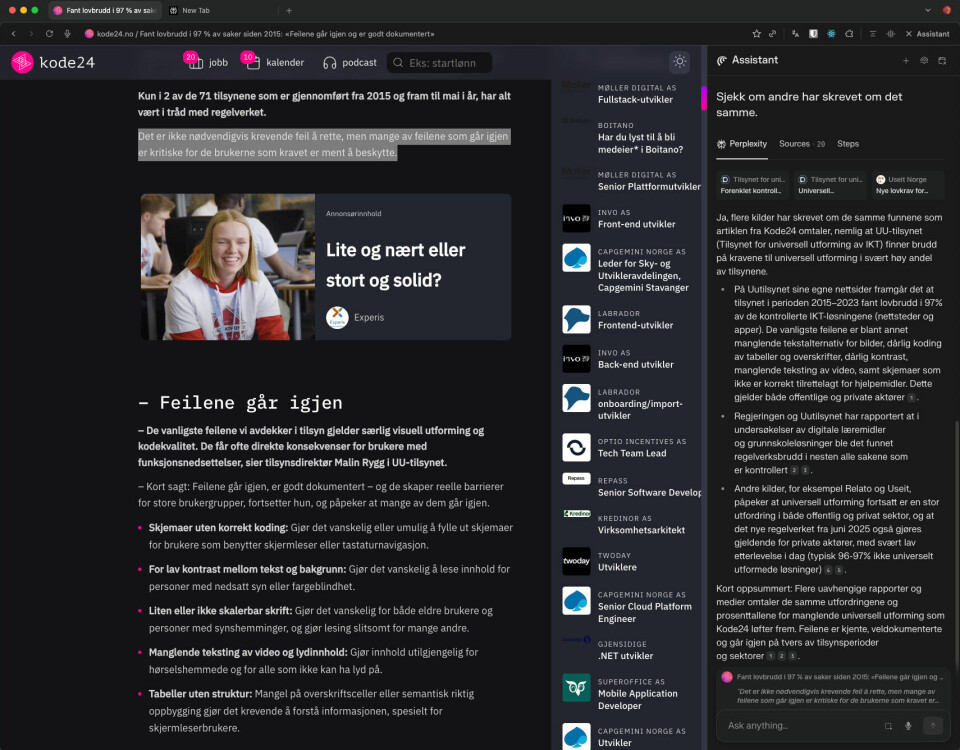Image resolution: width=960 pixels, height=750 pixels.
Task: Open a new tab with the plus button
Action: click(x=289, y=10)
